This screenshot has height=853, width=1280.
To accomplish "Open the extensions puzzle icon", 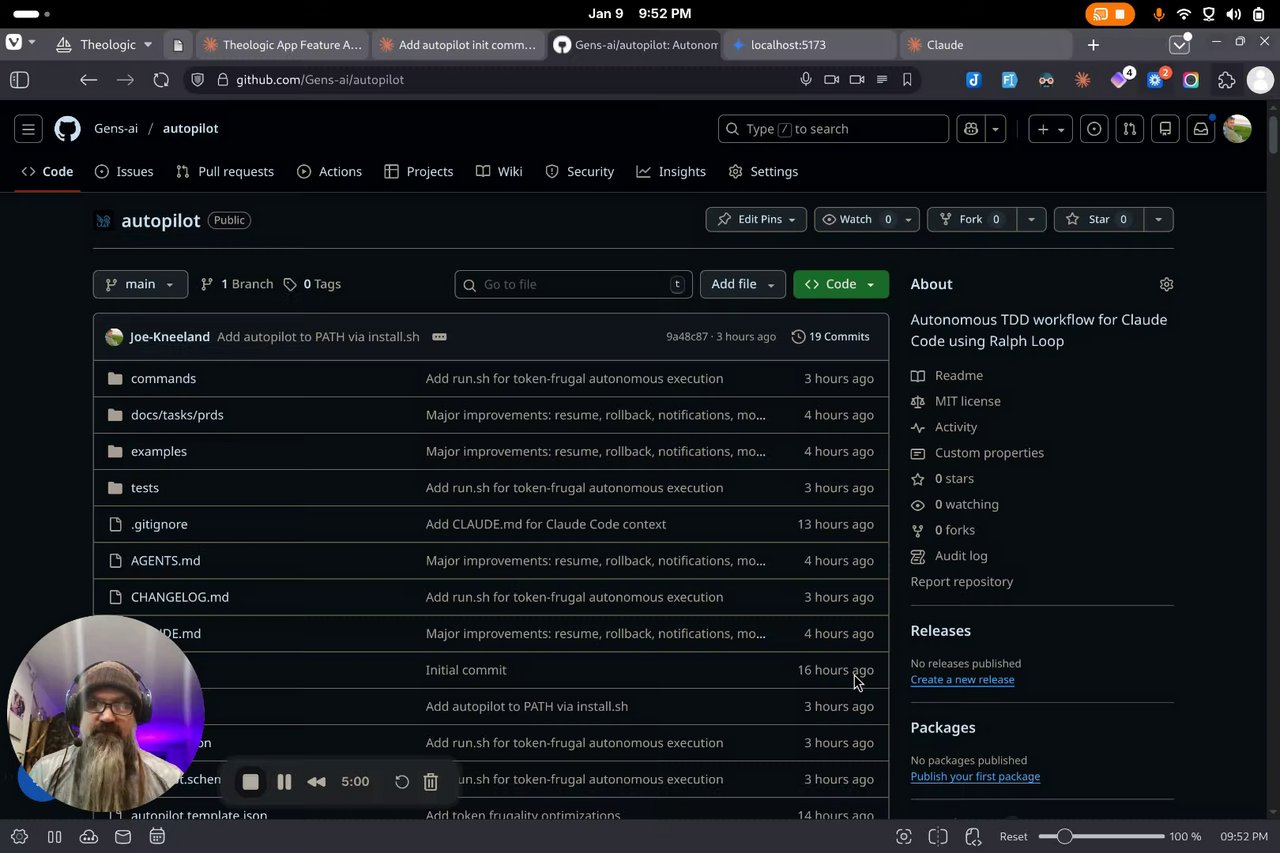I will [x=1226, y=80].
